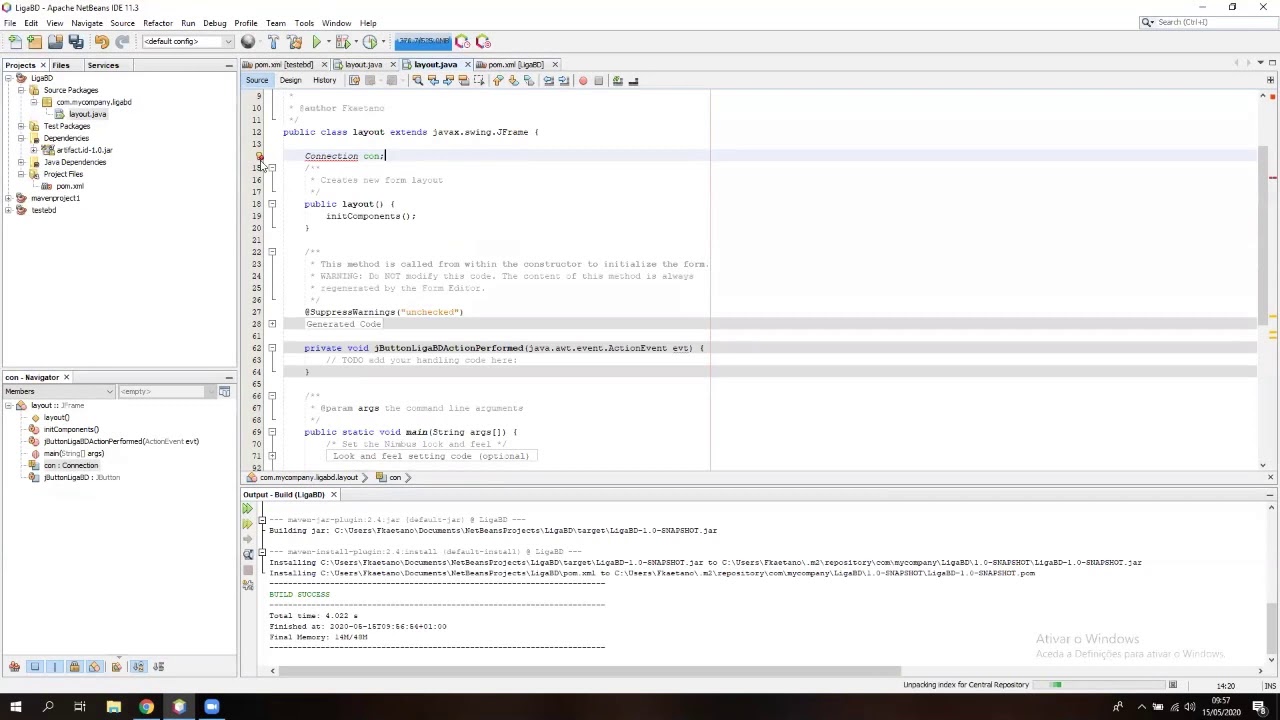Screen dimensions: 1280x720
Task: Open the empty filter combo box in Navigator
Action: pos(166,391)
